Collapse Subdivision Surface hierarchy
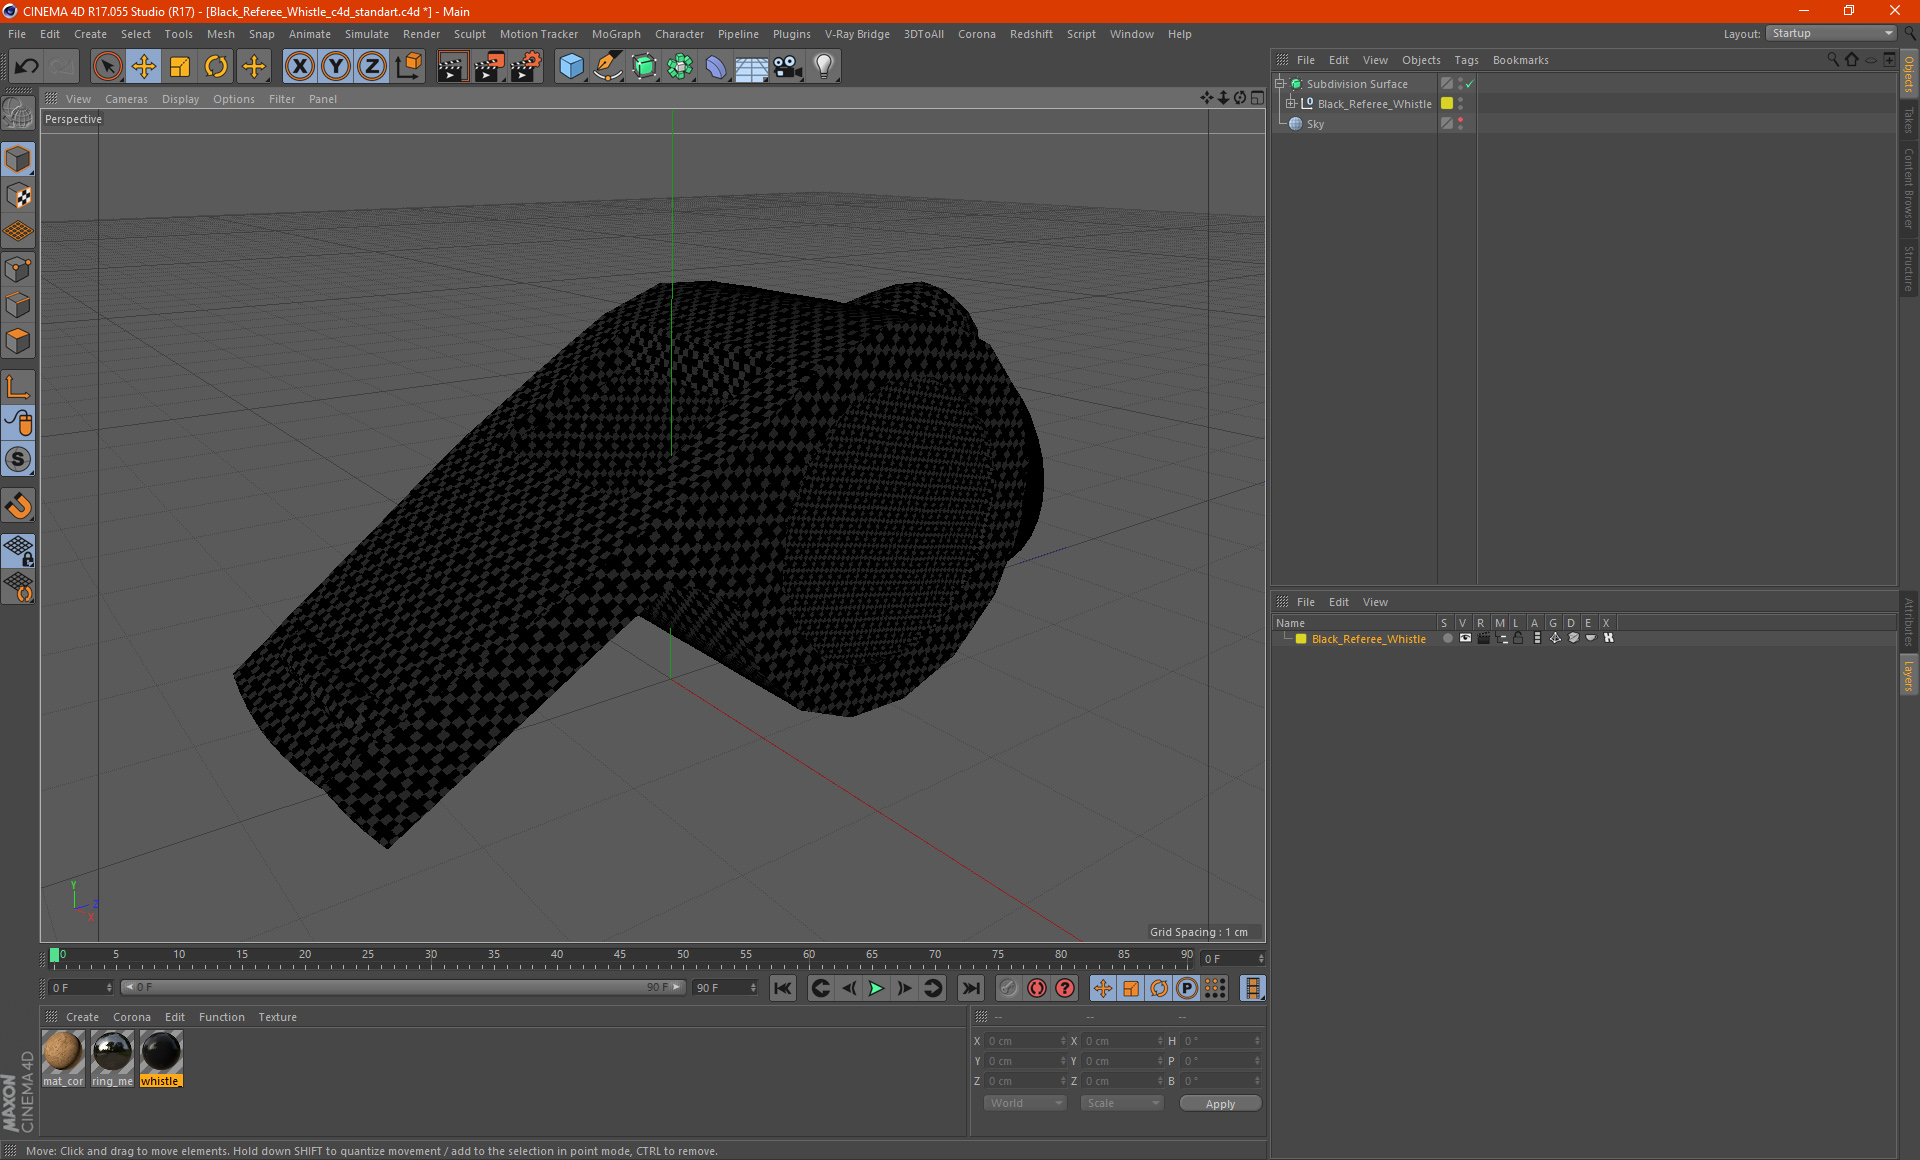Screen dimensions: 1920x1160 point(1279,83)
